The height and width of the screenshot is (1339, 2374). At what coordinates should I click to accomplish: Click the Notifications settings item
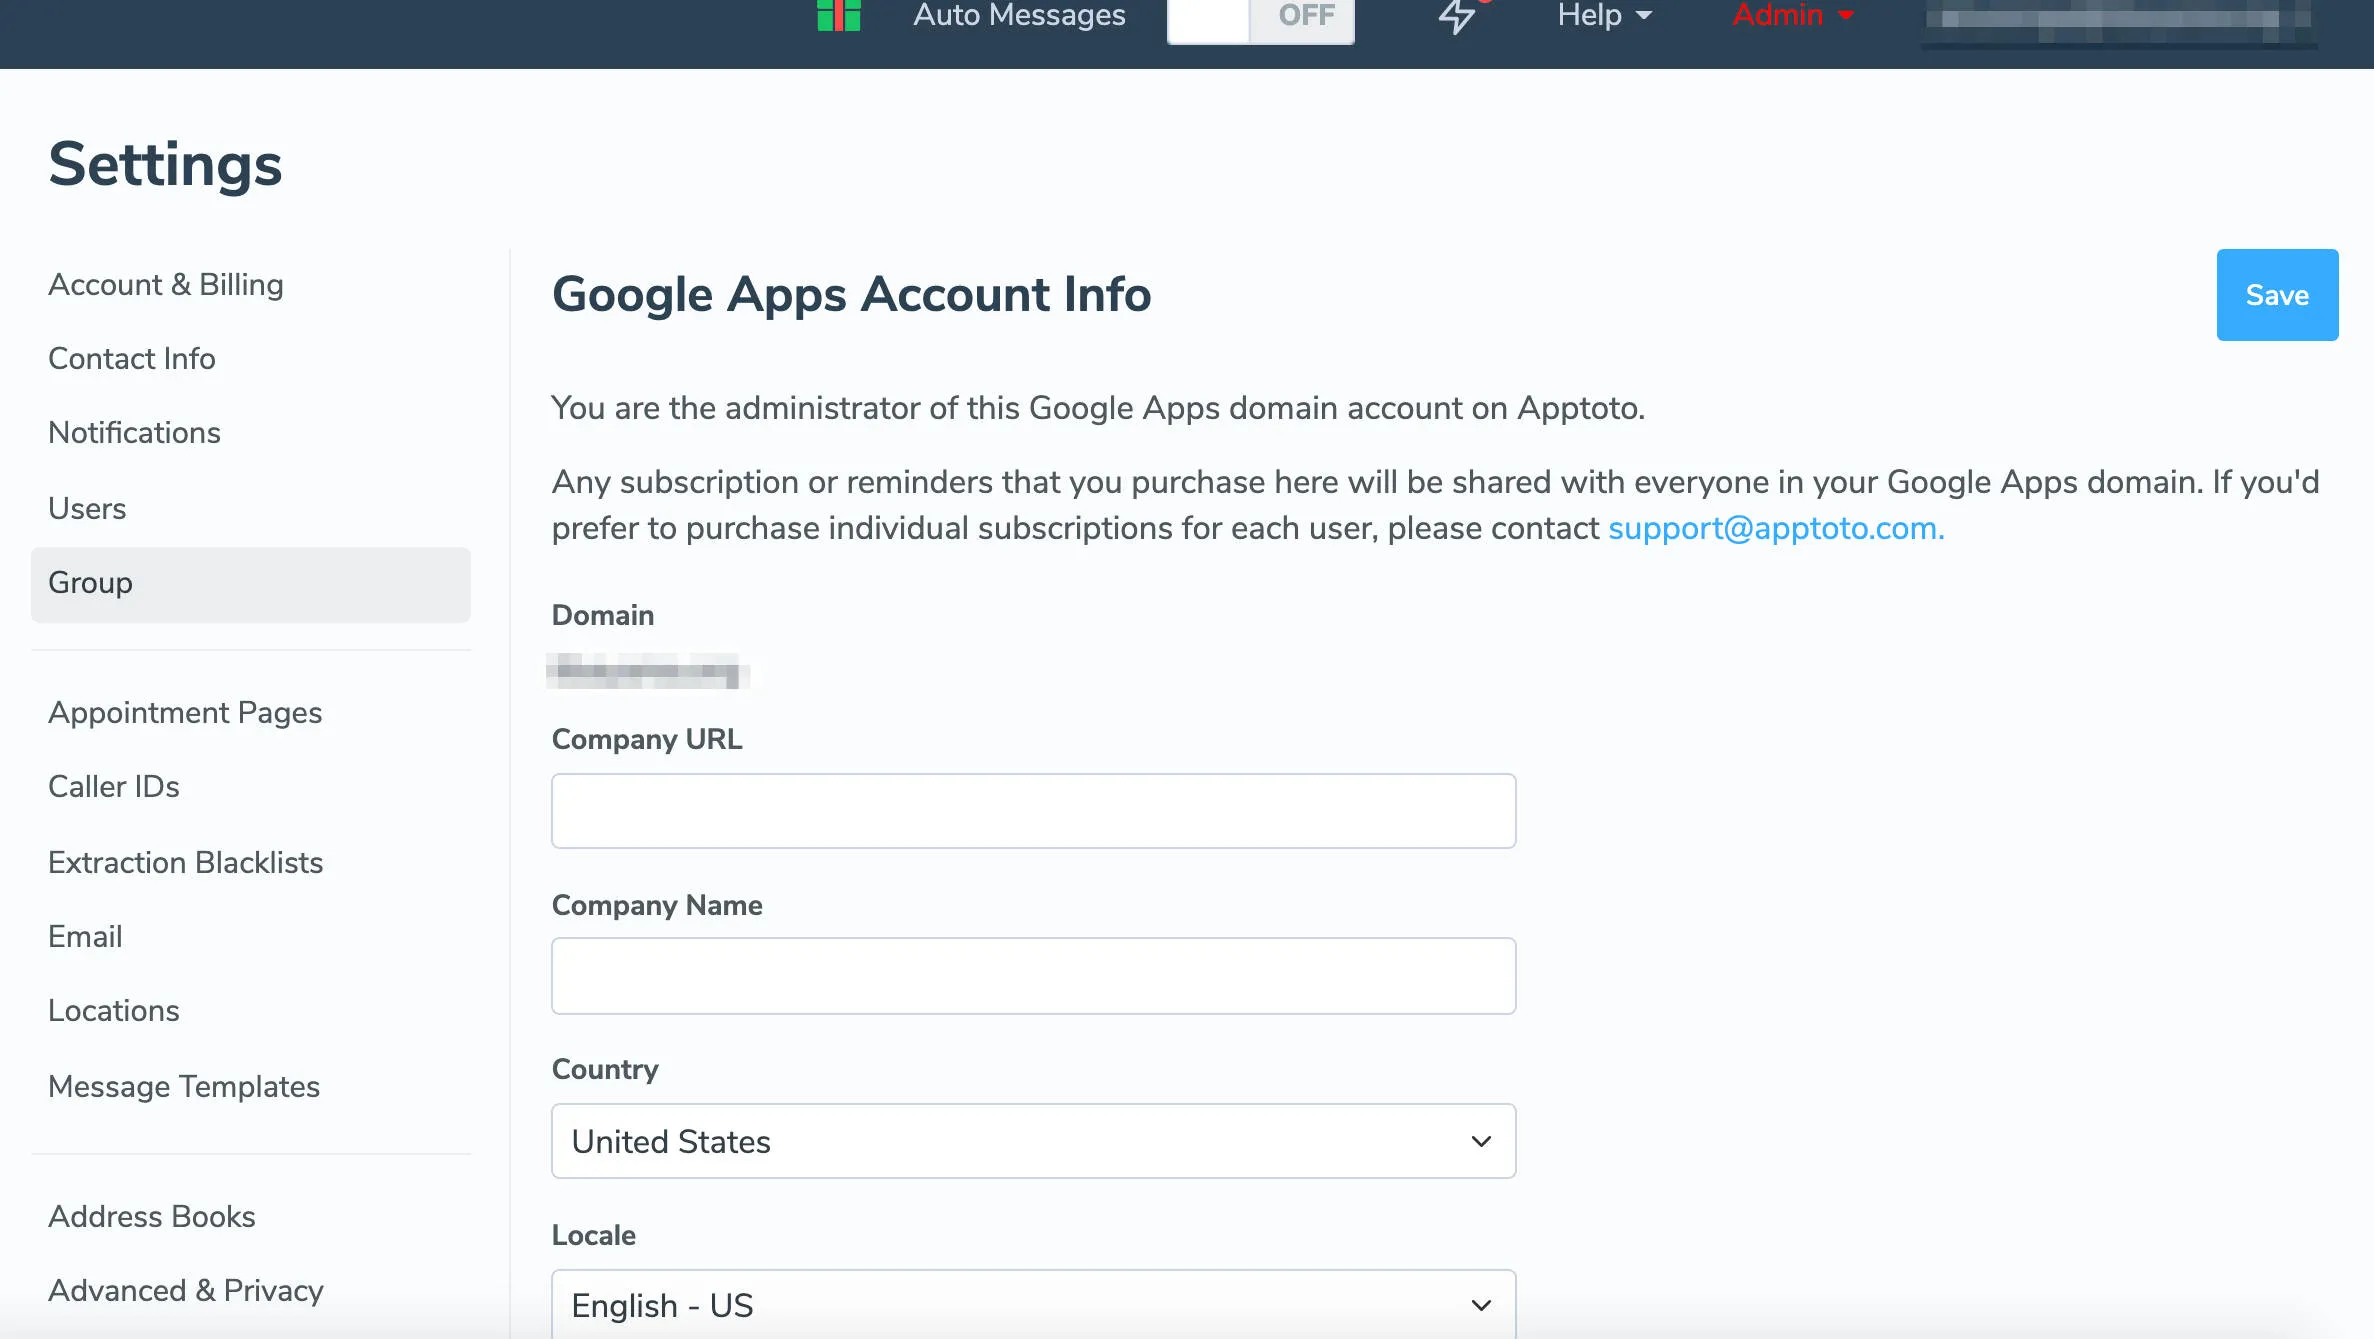pyautogui.click(x=134, y=432)
